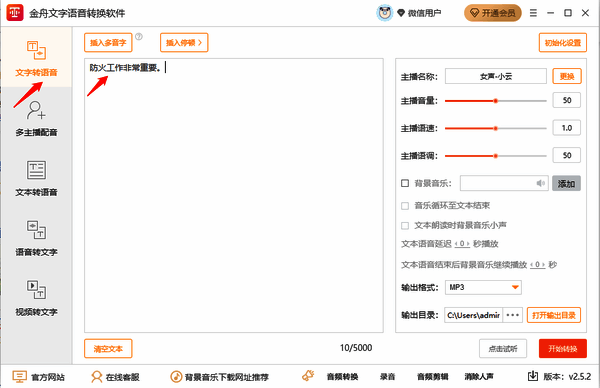Open the 文本转语音 sidebar tab
This screenshot has width=600, height=388.
pyautogui.click(x=36, y=179)
